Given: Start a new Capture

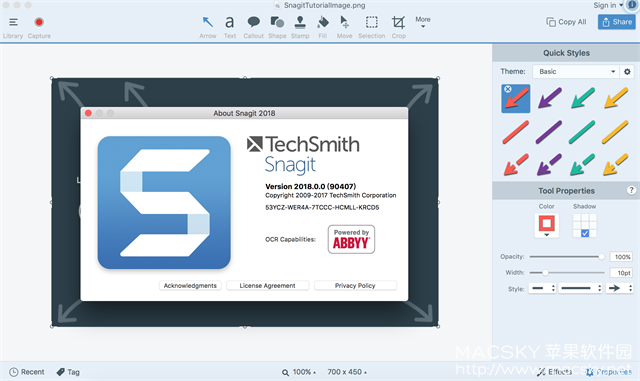Looking at the screenshot, I should (x=39, y=27).
